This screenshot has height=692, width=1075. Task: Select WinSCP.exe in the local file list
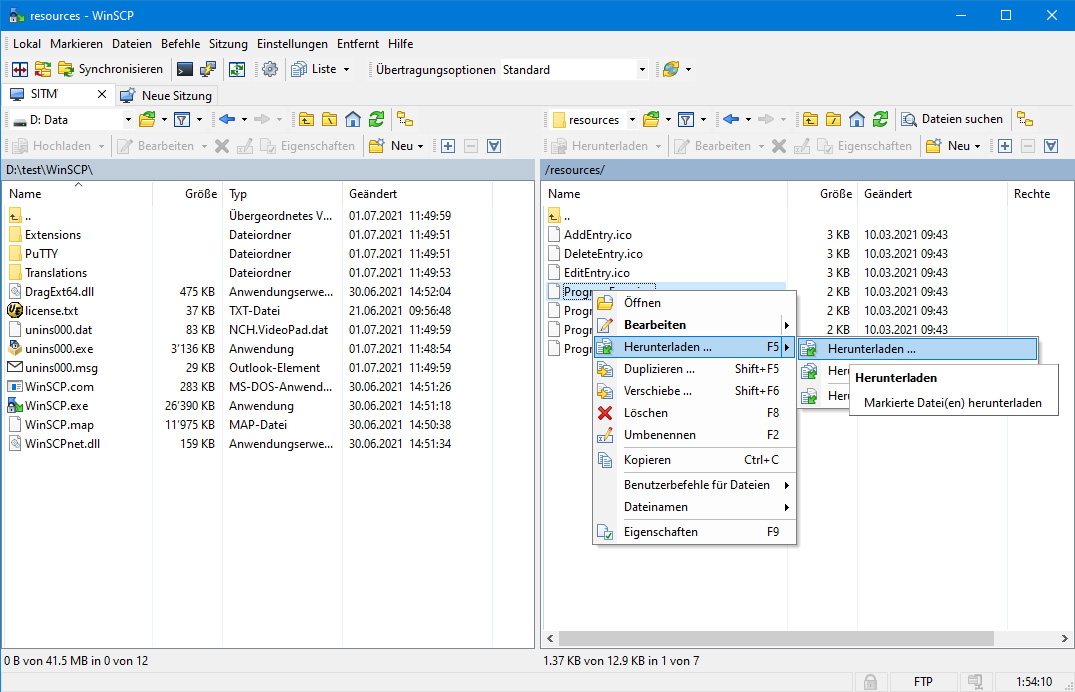[x=56, y=406]
